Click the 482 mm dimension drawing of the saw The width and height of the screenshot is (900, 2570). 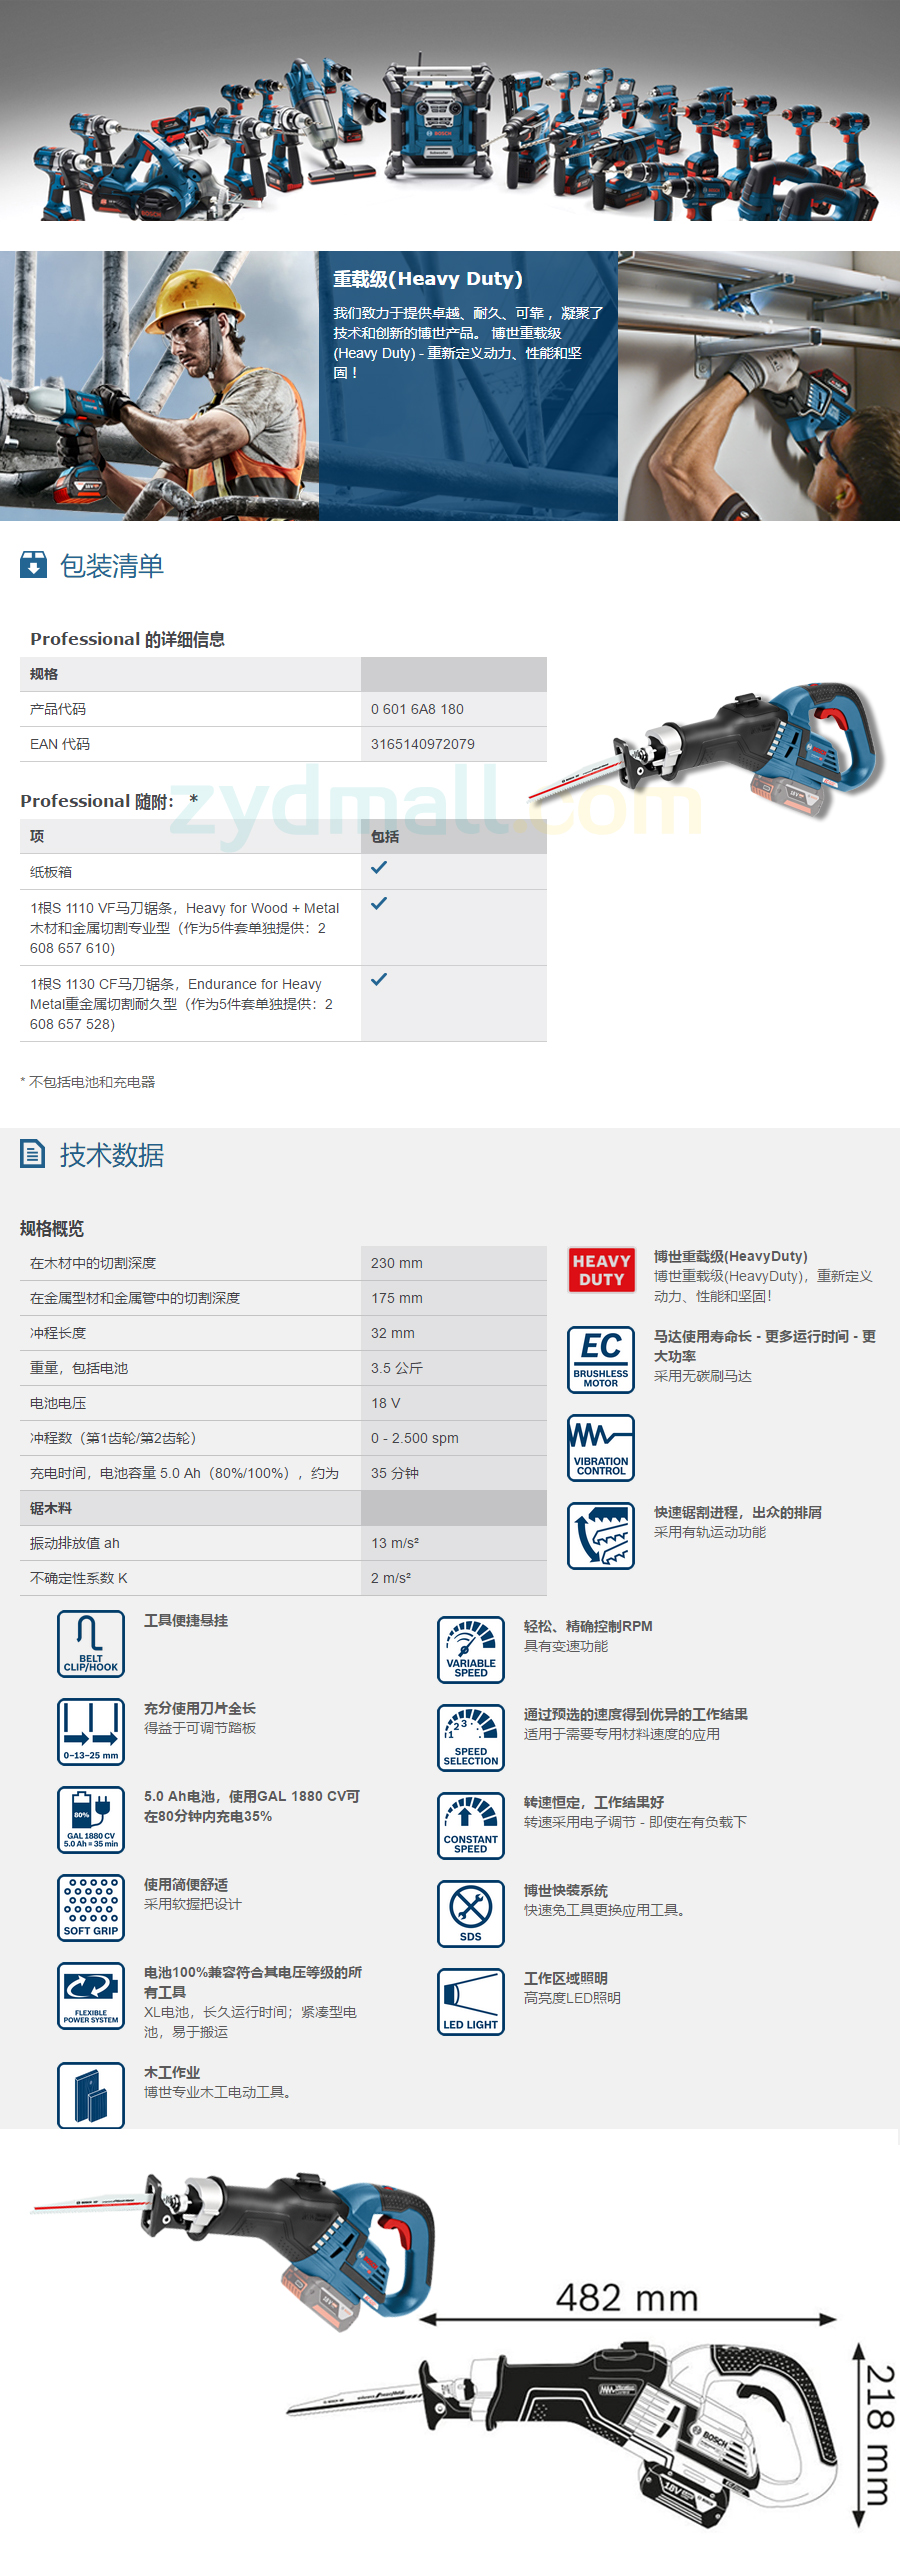pos(620,2420)
